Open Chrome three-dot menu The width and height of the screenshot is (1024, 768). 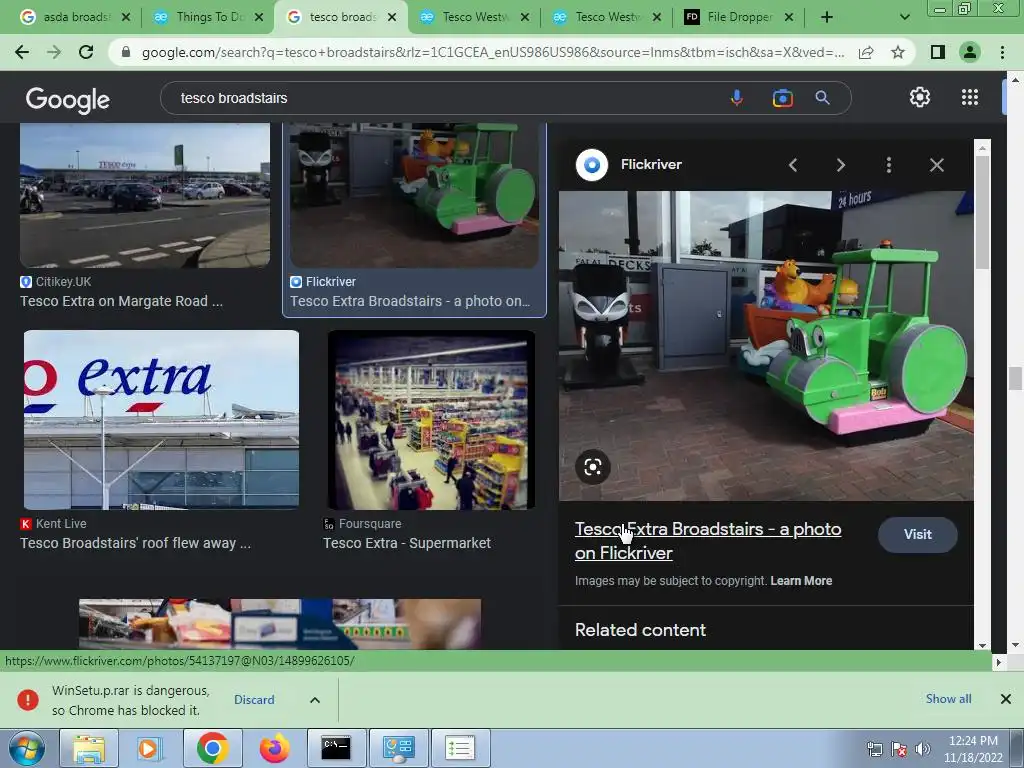1002,52
